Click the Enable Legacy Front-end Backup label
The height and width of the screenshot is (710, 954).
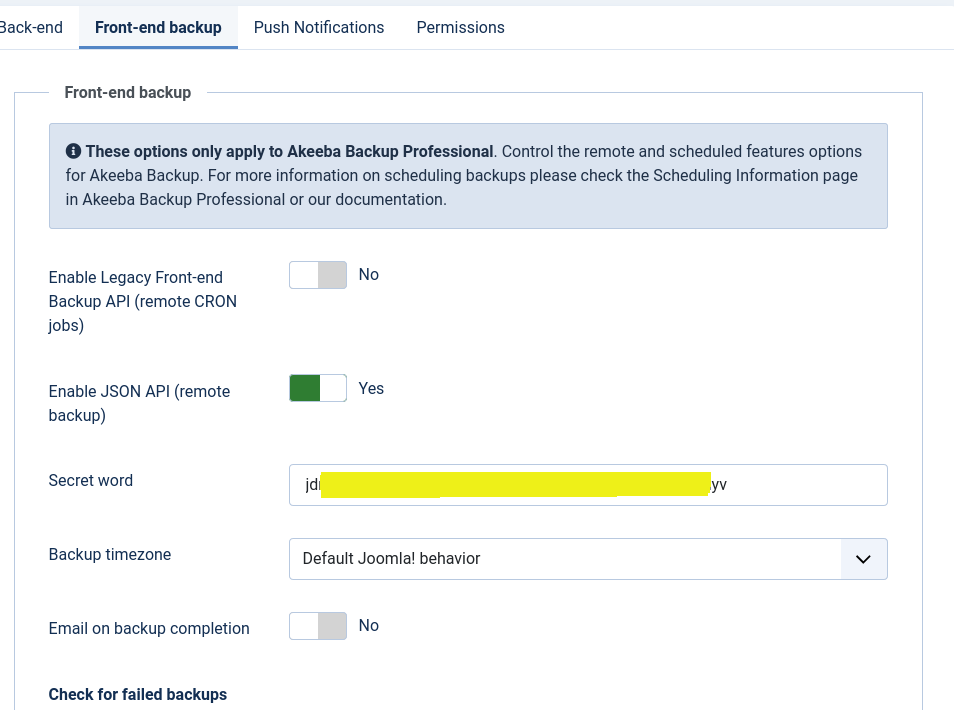click(143, 301)
